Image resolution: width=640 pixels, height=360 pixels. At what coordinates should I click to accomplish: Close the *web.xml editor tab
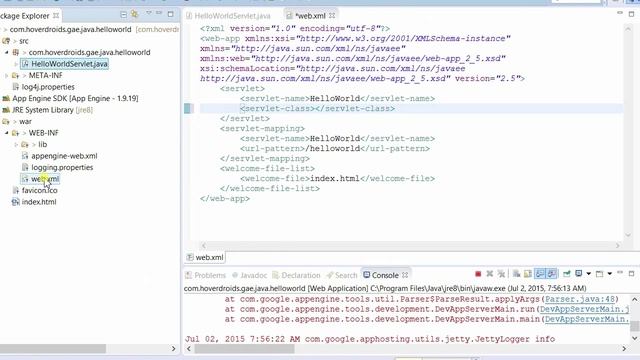[332, 16]
